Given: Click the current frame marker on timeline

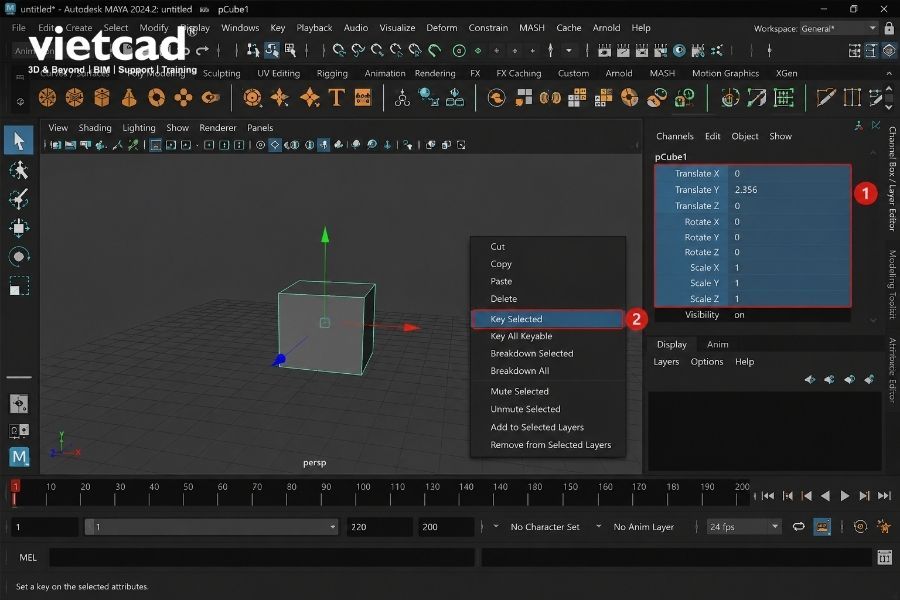Looking at the screenshot, I should click(15, 493).
